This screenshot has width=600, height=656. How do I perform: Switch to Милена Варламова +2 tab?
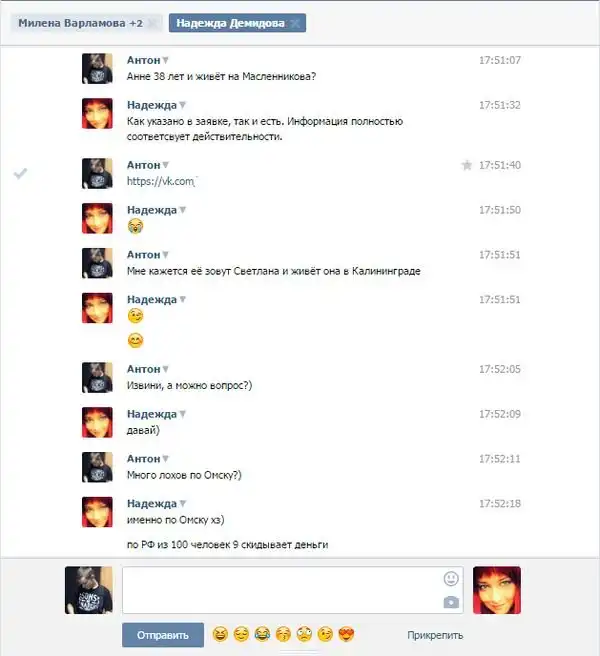point(80,23)
